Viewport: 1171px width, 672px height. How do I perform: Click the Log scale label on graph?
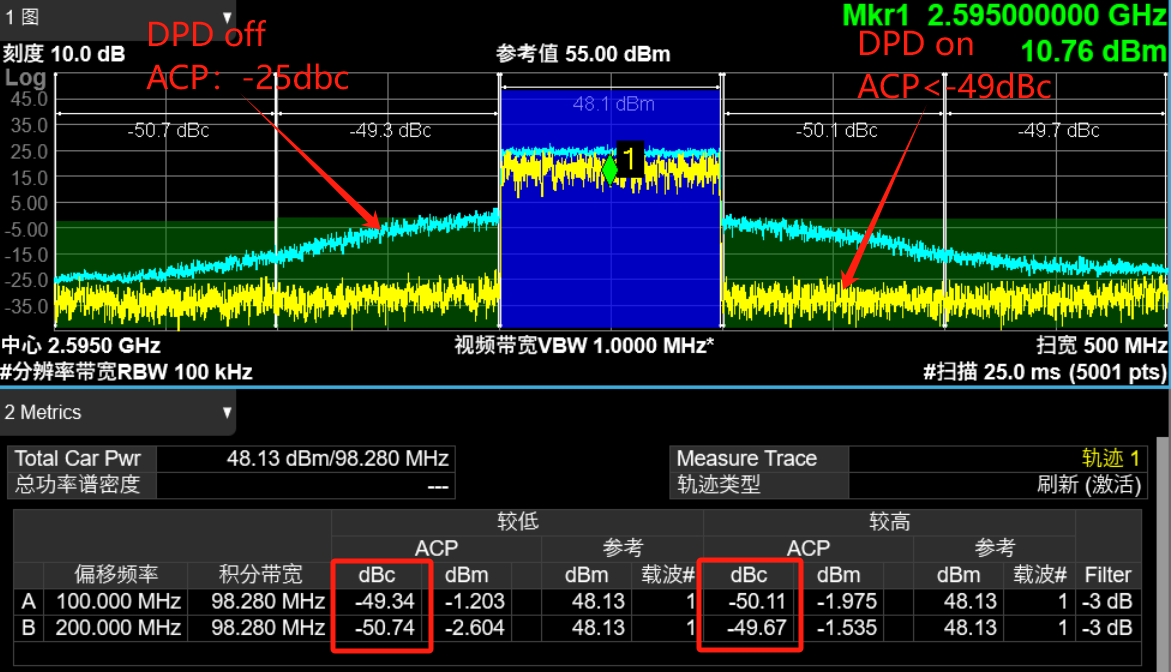coord(26,78)
